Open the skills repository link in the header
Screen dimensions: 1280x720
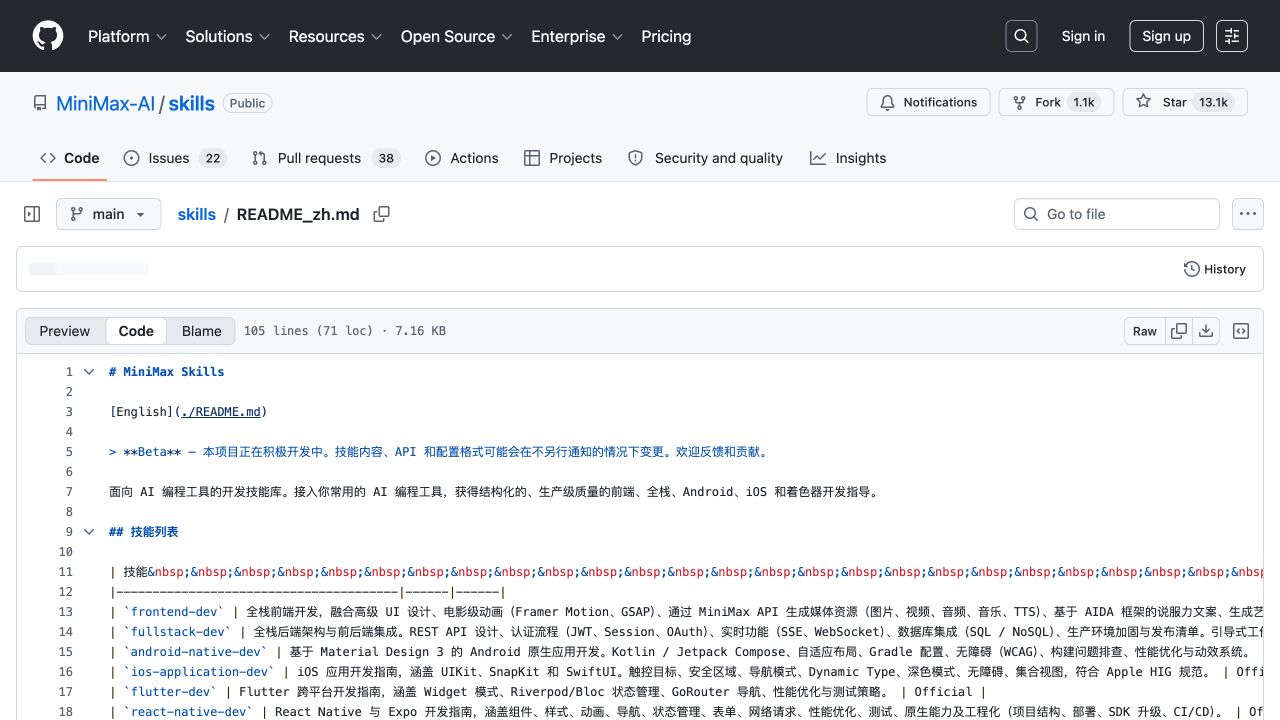(x=191, y=103)
